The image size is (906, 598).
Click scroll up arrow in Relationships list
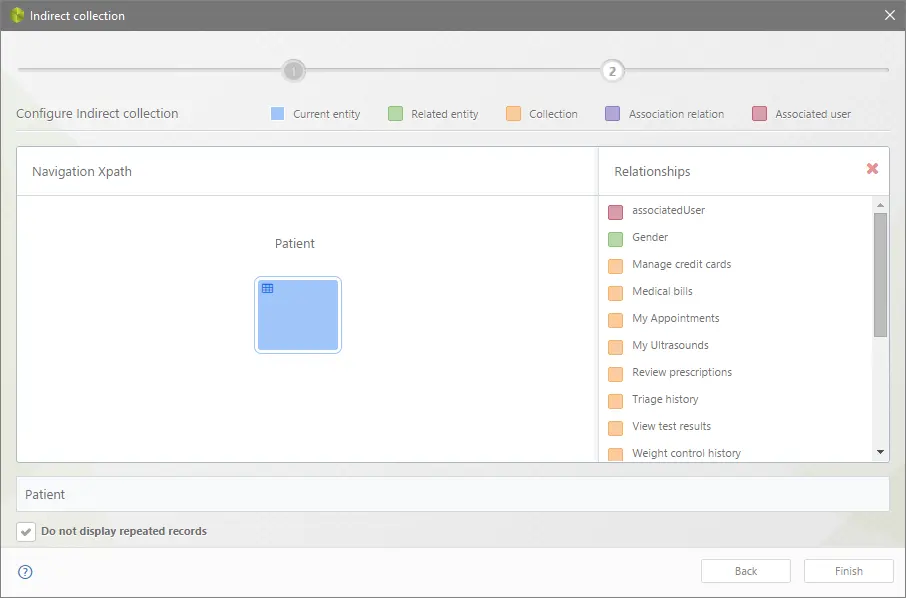(x=881, y=205)
